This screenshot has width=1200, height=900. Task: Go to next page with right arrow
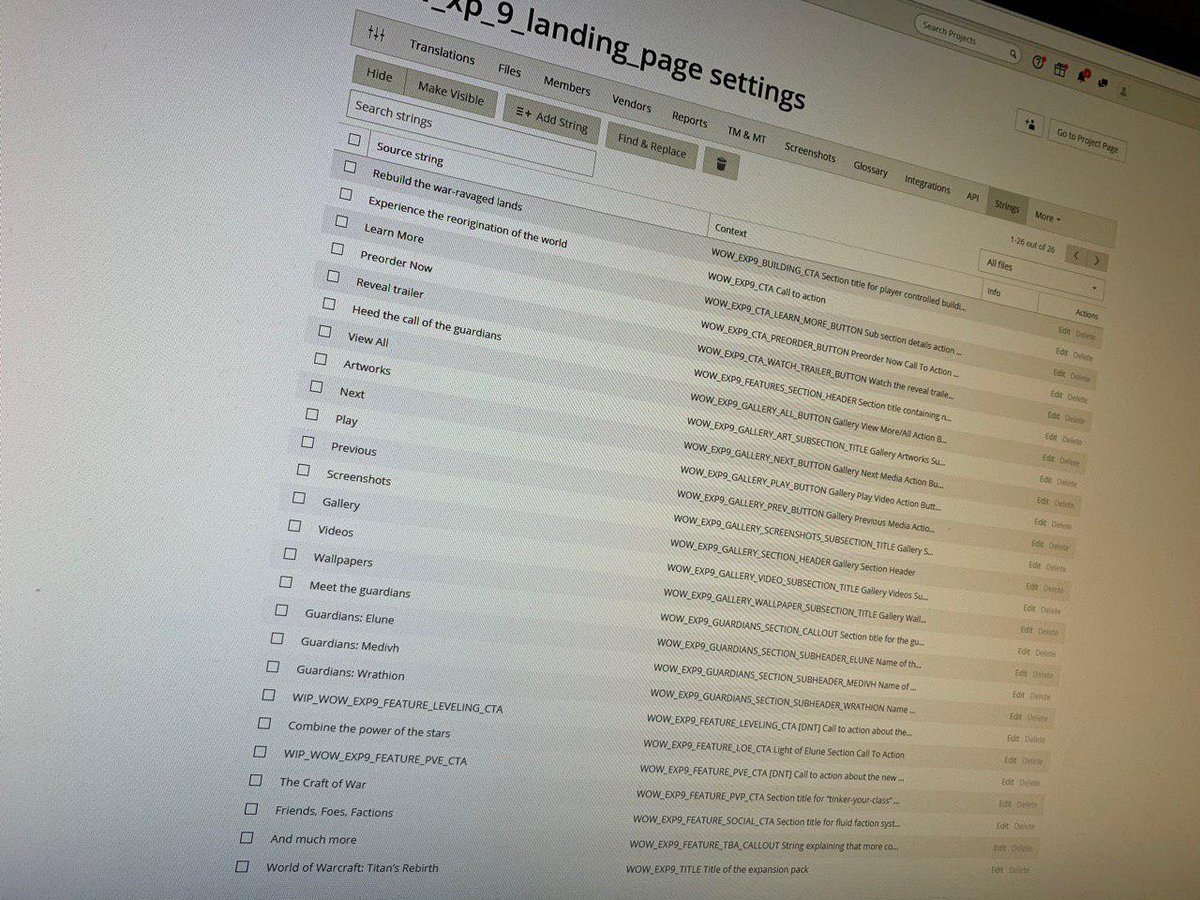pyautogui.click(x=1097, y=261)
